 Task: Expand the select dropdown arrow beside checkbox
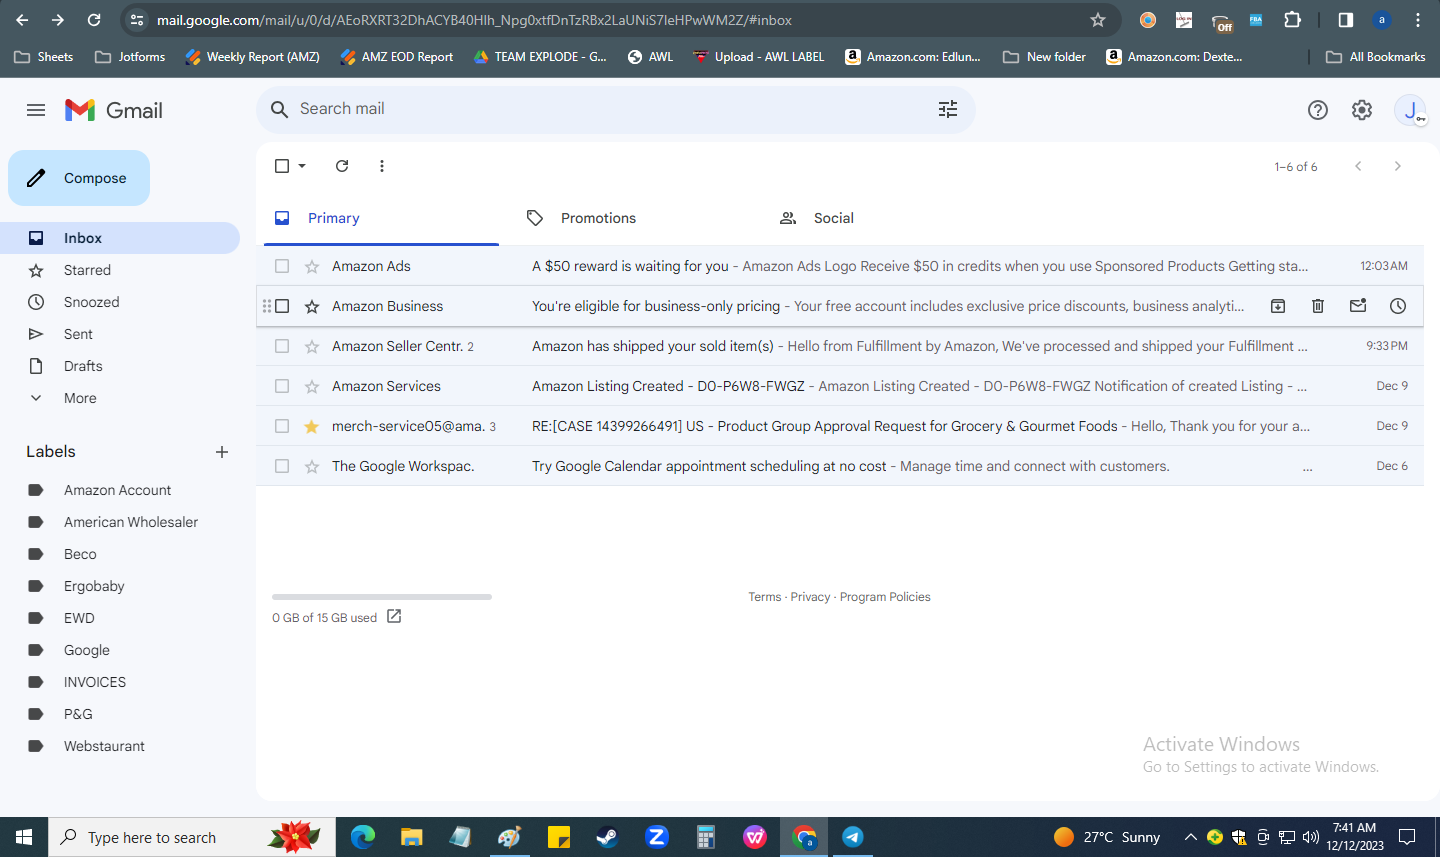click(302, 166)
